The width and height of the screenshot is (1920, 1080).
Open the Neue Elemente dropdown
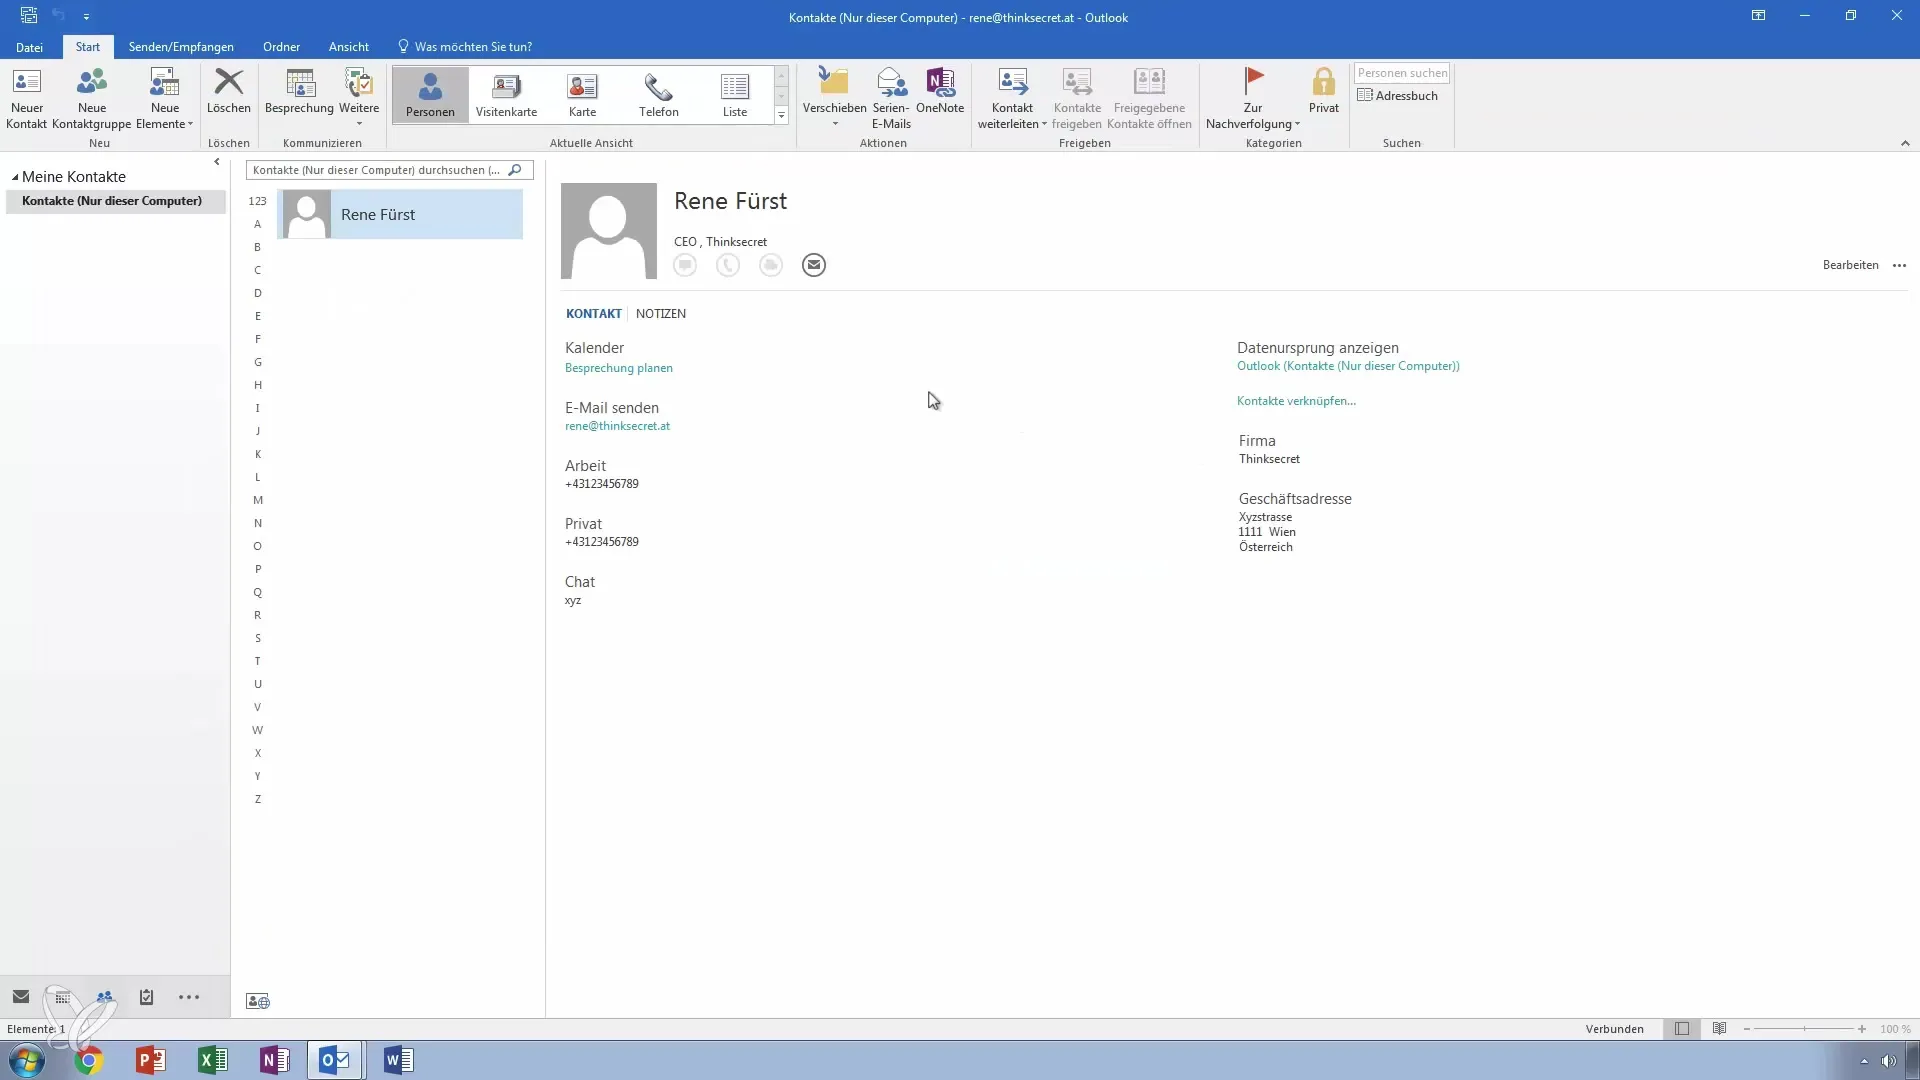[x=165, y=98]
